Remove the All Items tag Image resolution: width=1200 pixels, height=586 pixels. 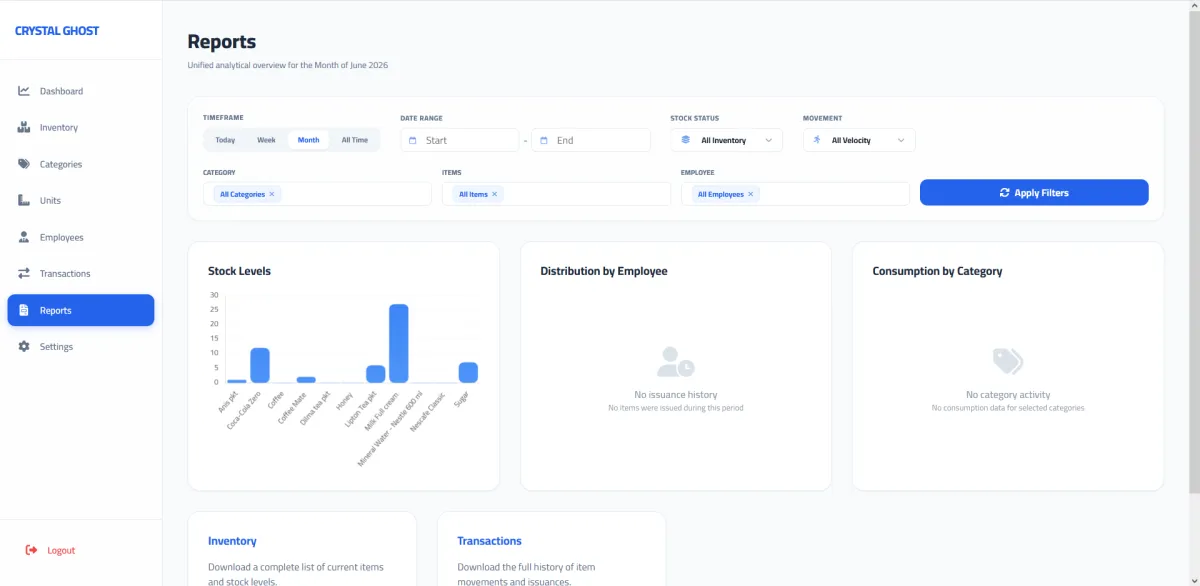(x=495, y=194)
